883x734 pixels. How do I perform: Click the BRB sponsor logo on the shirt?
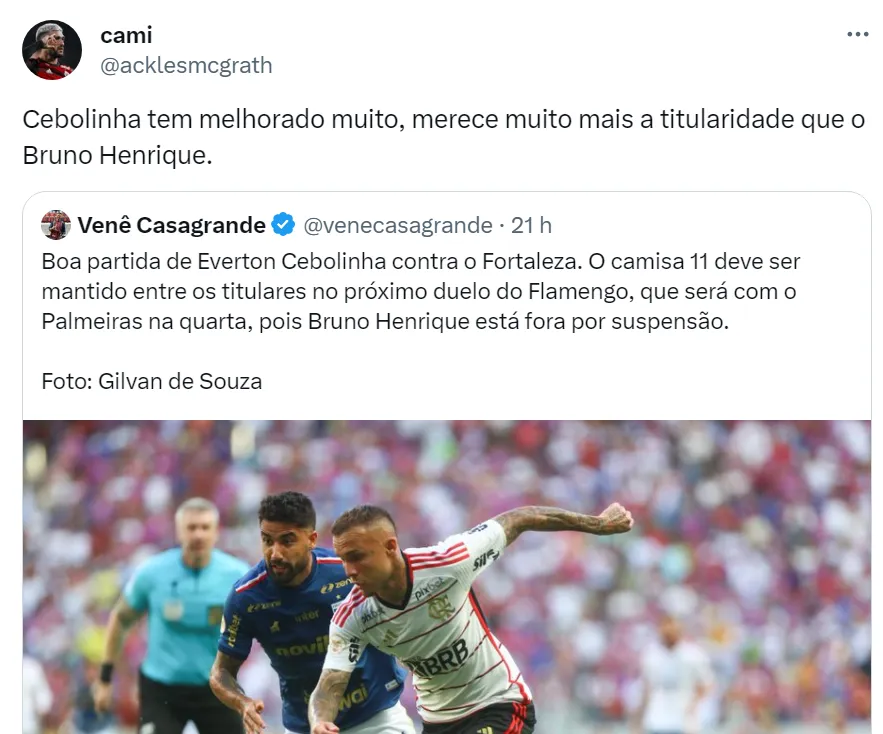[x=443, y=659]
